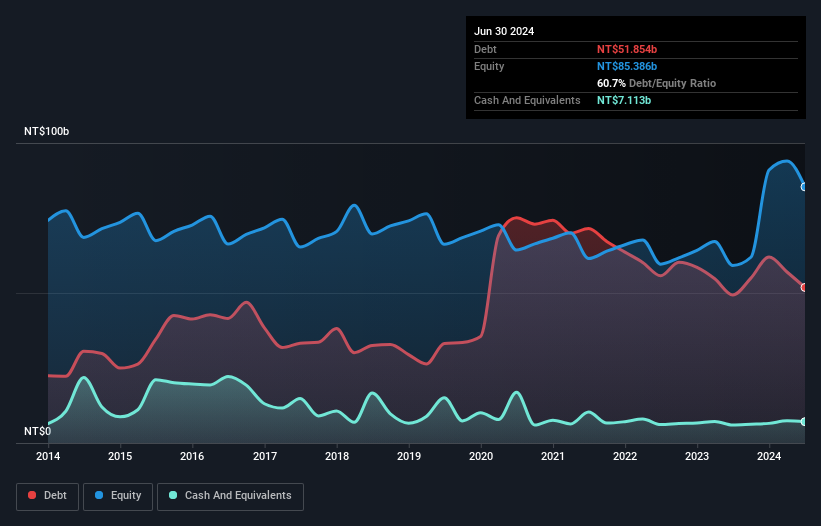Image resolution: width=821 pixels, height=526 pixels.
Task: Toggle Cash And Equivalents legend button
Action: 230,496
